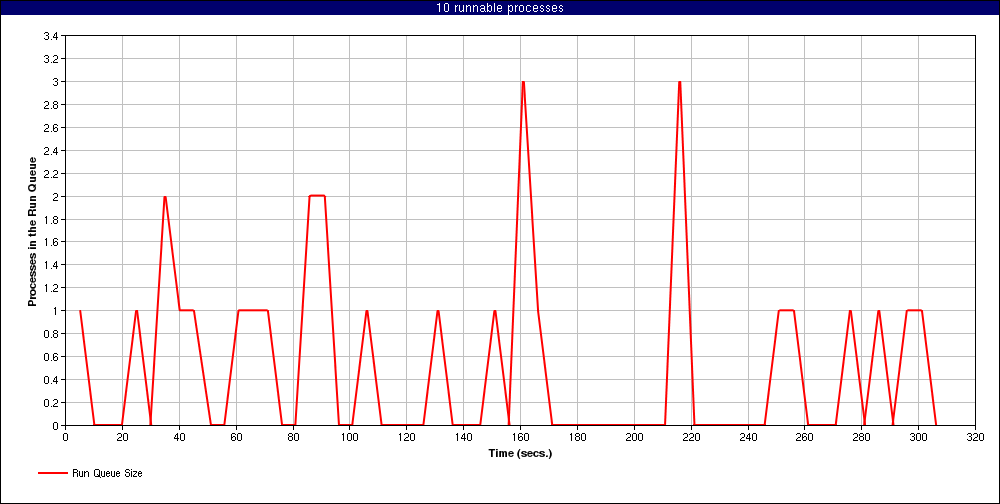Image resolution: width=1000 pixels, height=504 pixels.
Task: Click the peak of 1 near 276 seconds
Action: 850,311
